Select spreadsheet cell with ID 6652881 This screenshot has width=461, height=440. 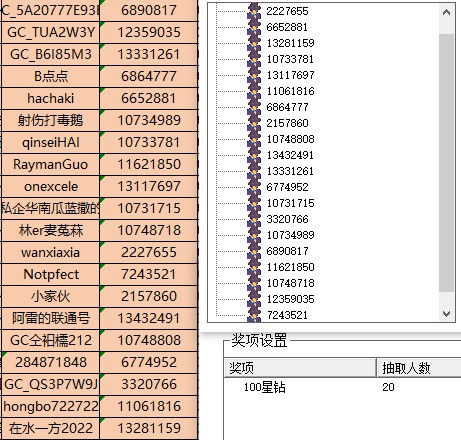click(x=149, y=98)
